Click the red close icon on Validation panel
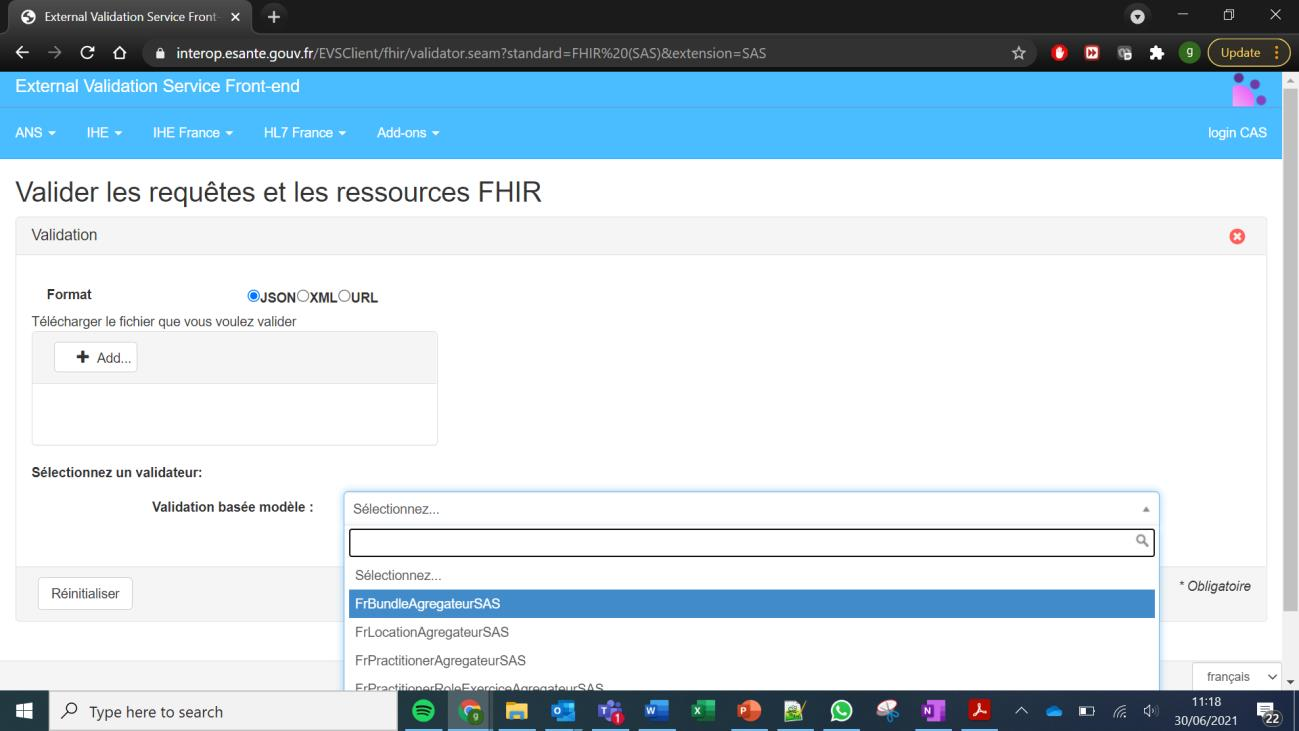The width and height of the screenshot is (1299, 731). (1237, 236)
